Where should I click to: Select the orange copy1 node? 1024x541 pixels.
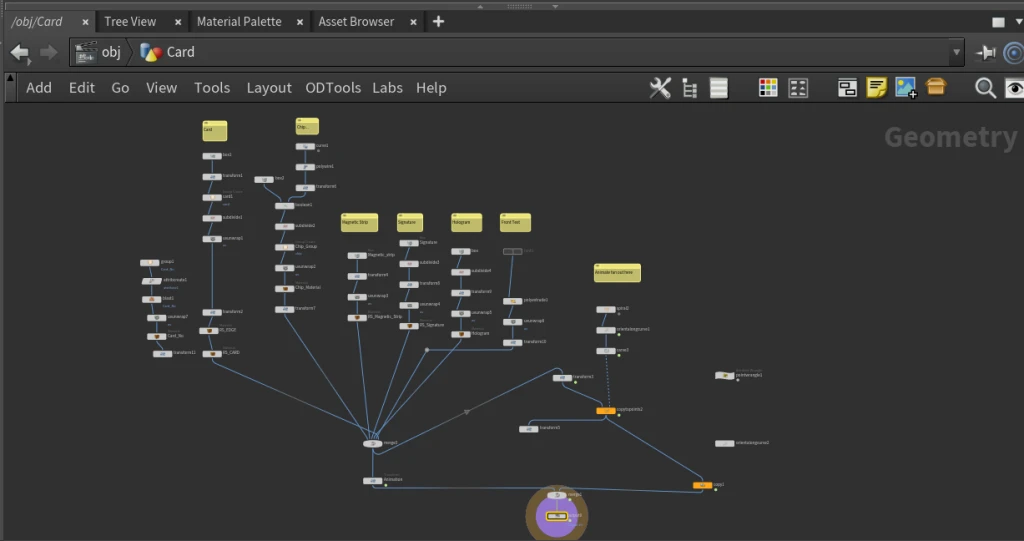[x=702, y=485]
